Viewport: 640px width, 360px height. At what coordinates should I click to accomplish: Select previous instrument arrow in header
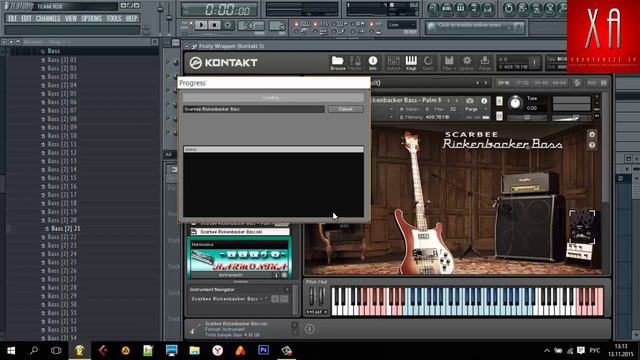448,100
